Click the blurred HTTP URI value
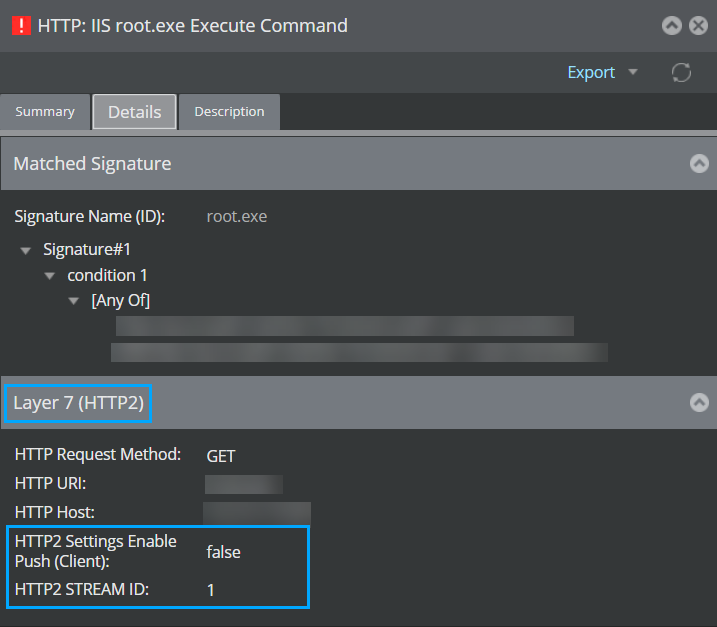 244,485
